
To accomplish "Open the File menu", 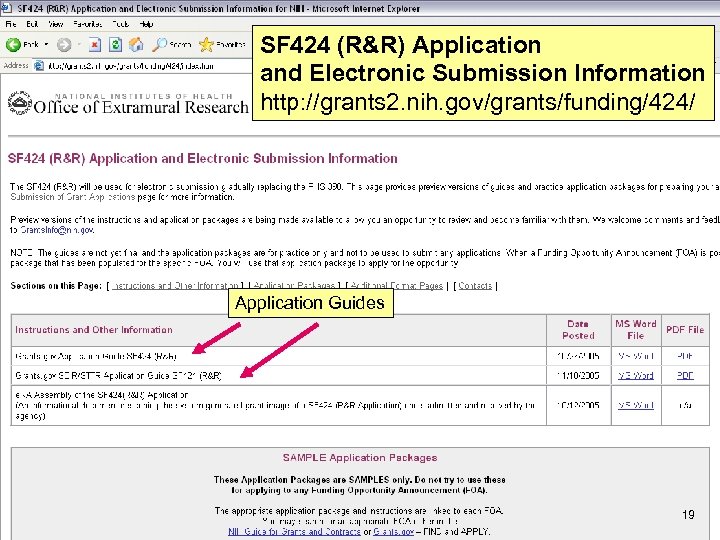I will pos(11,24).
